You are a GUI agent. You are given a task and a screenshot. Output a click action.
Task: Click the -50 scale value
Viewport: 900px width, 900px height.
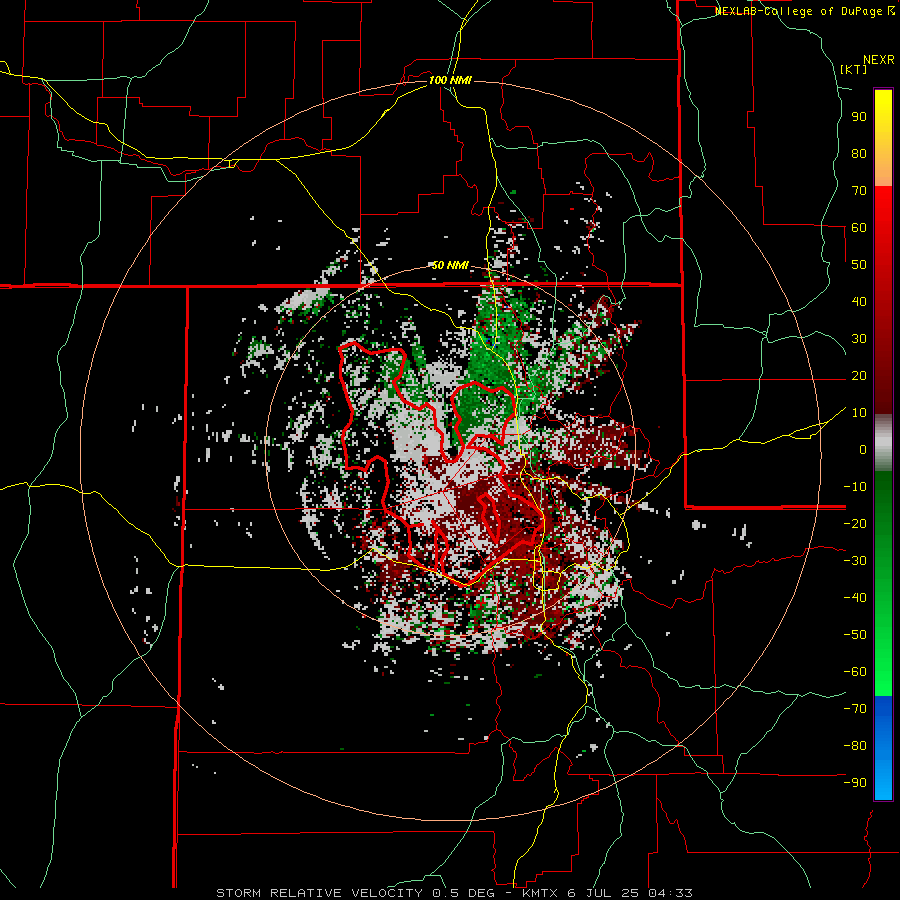pos(855,635)
